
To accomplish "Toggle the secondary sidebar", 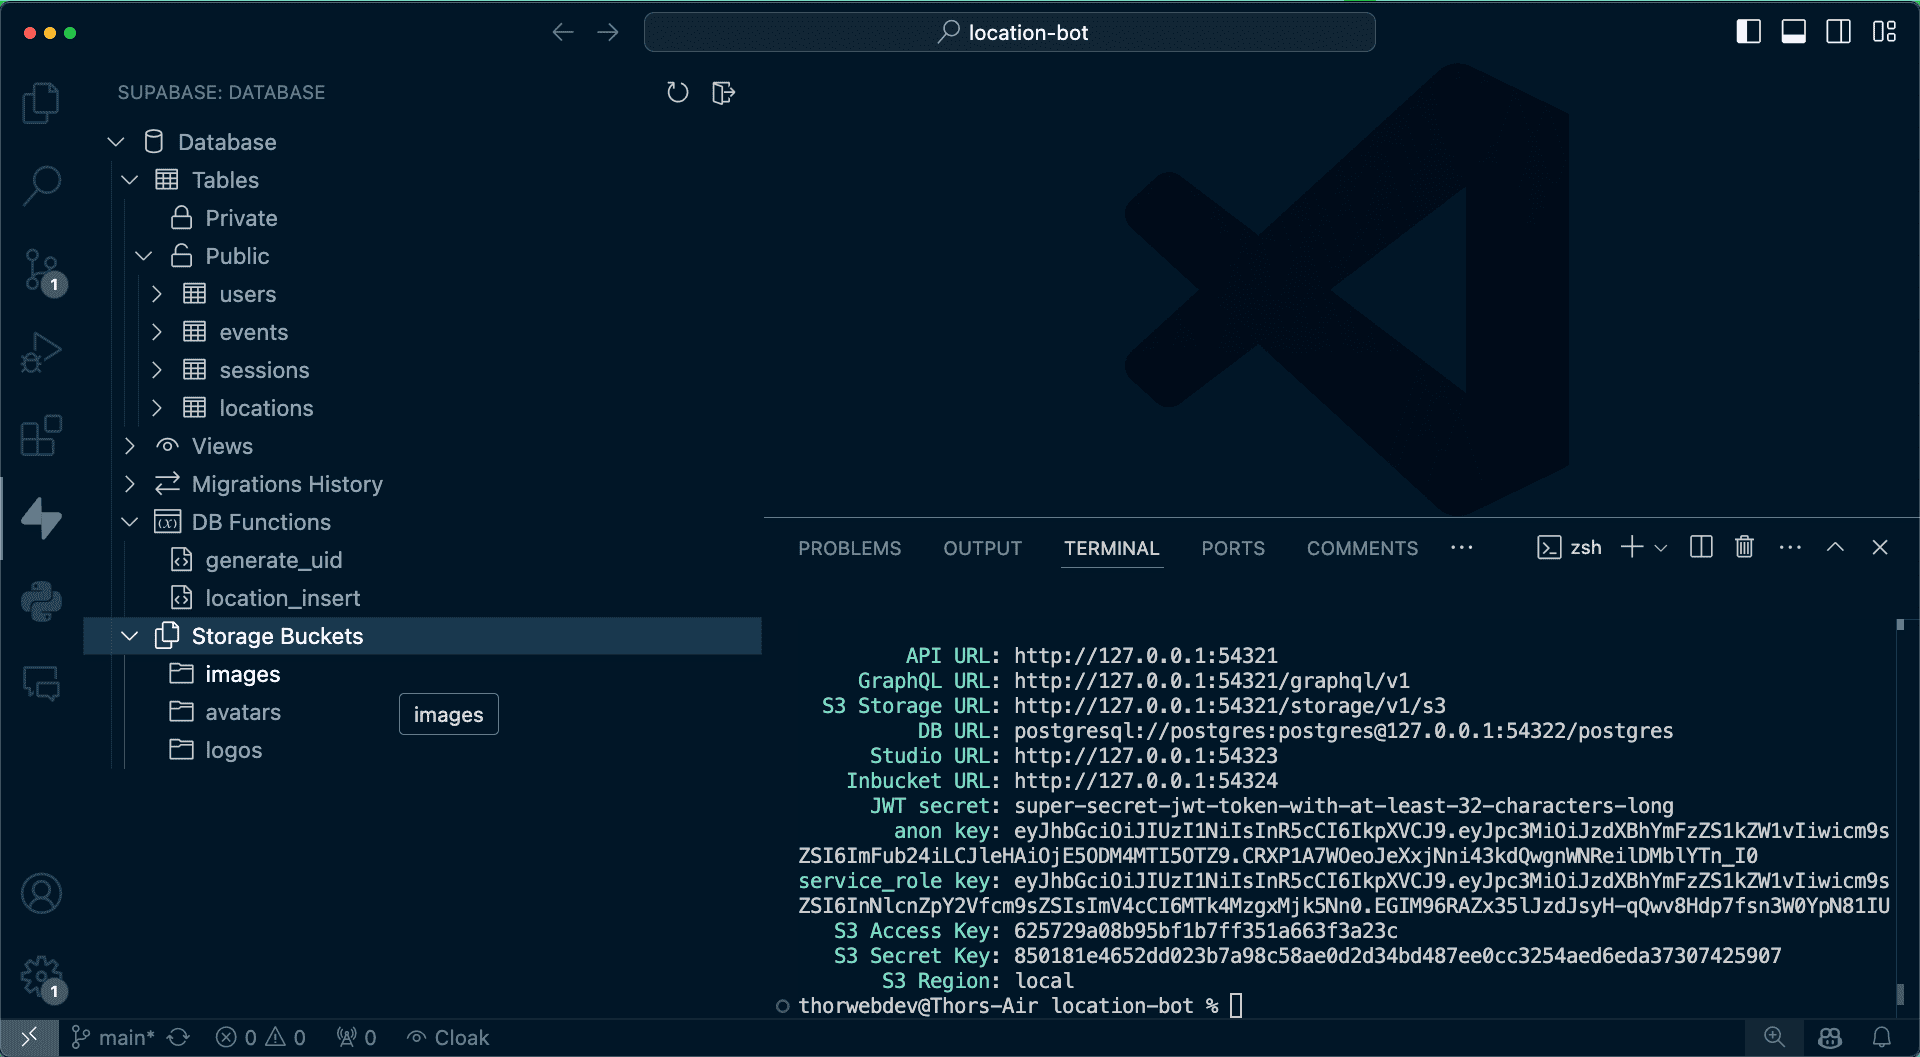I will click(1839, 31).
